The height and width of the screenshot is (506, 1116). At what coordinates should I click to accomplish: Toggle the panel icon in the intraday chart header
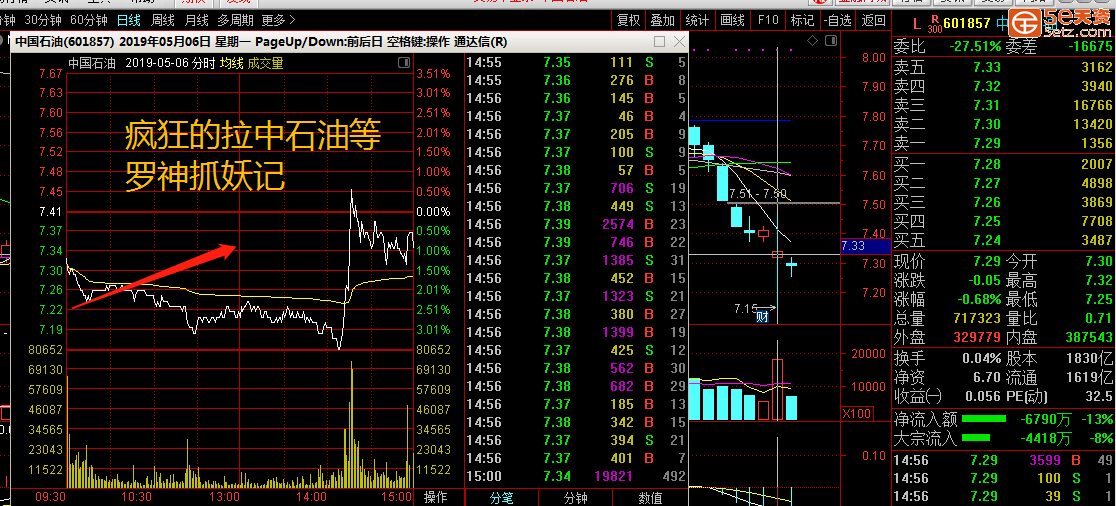(404, 63)
